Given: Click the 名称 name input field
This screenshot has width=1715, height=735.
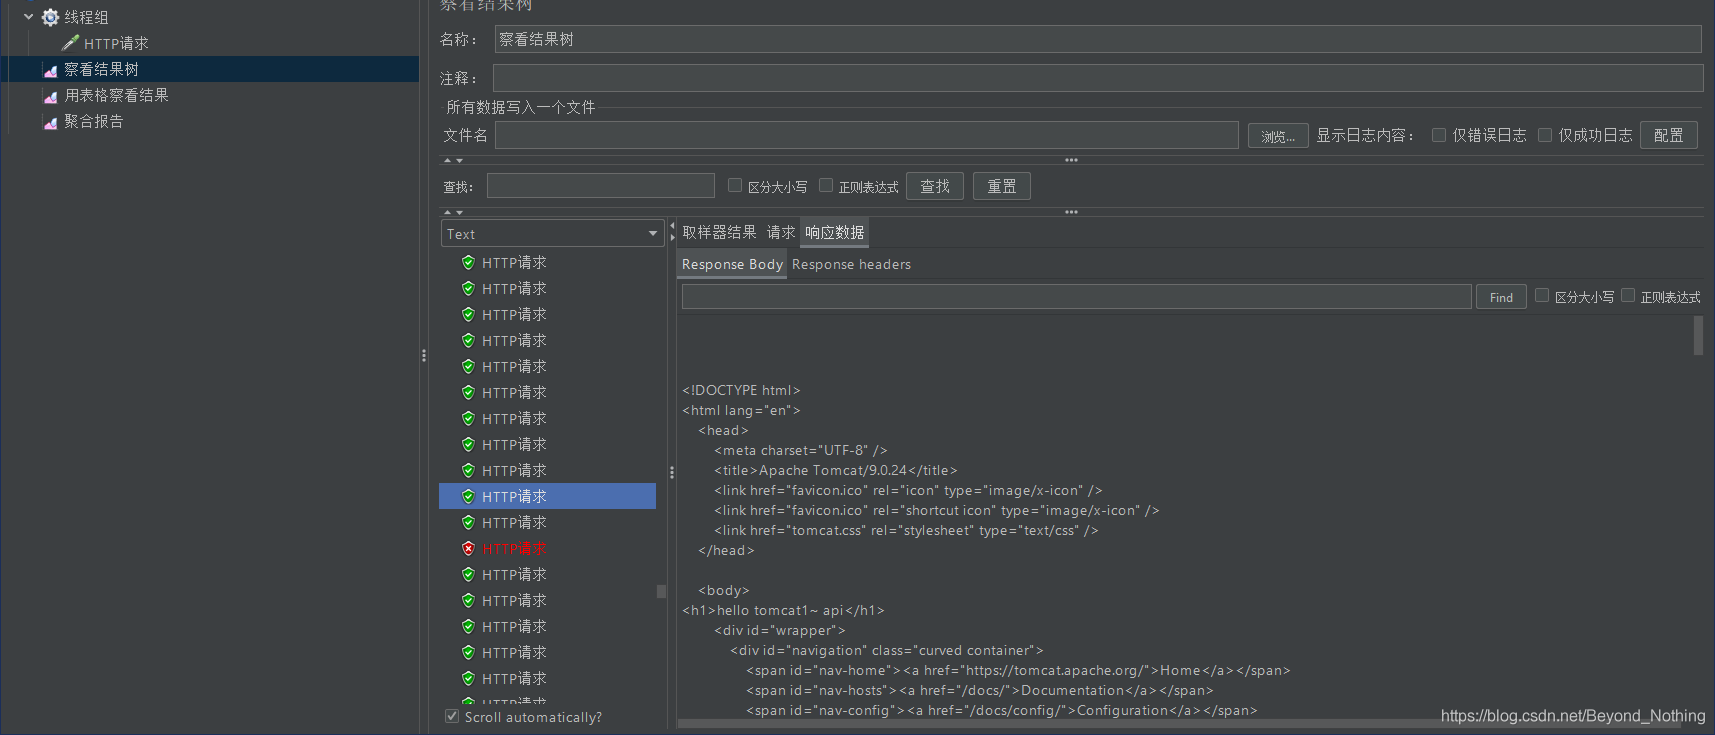Looking at the screenshot, I should pyautogui.click(x=1098, y=39).
